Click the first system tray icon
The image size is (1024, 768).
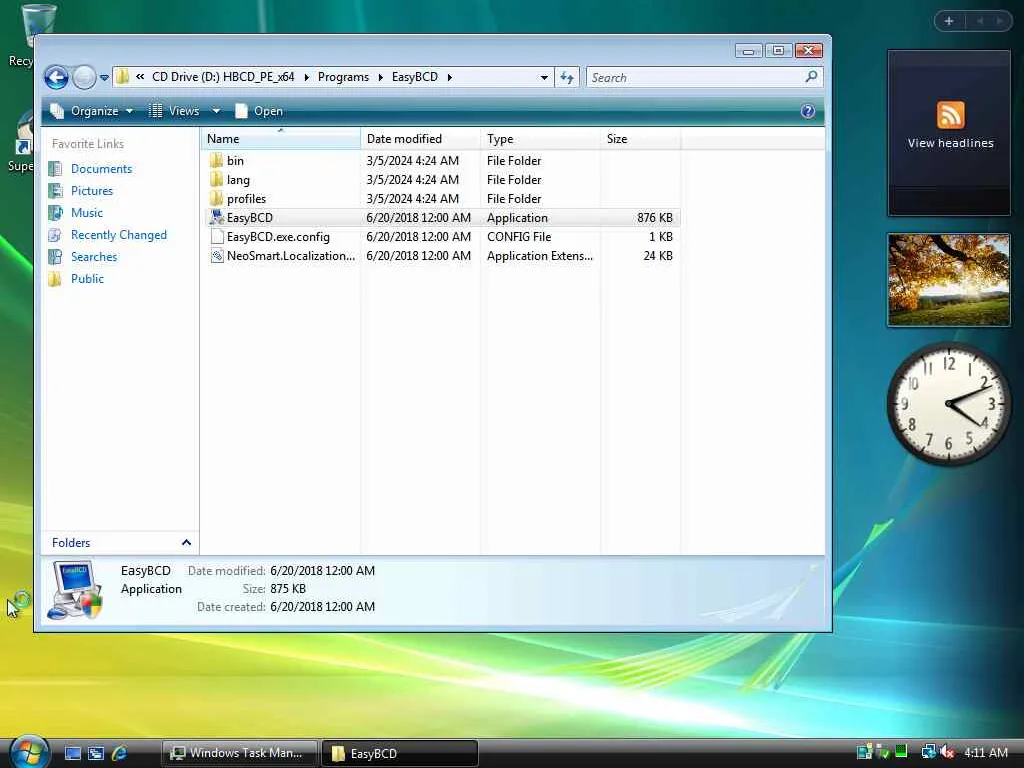[x=864, y=752]
